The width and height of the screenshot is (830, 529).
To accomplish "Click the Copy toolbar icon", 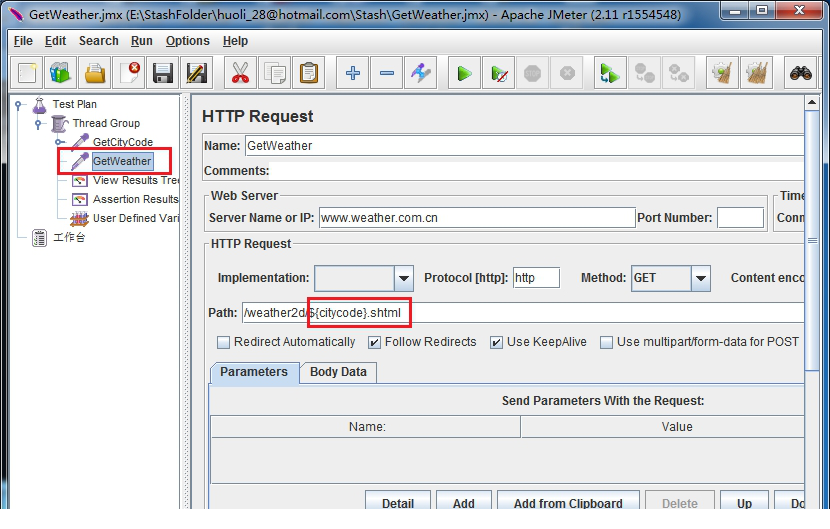I will pos(274,73).
